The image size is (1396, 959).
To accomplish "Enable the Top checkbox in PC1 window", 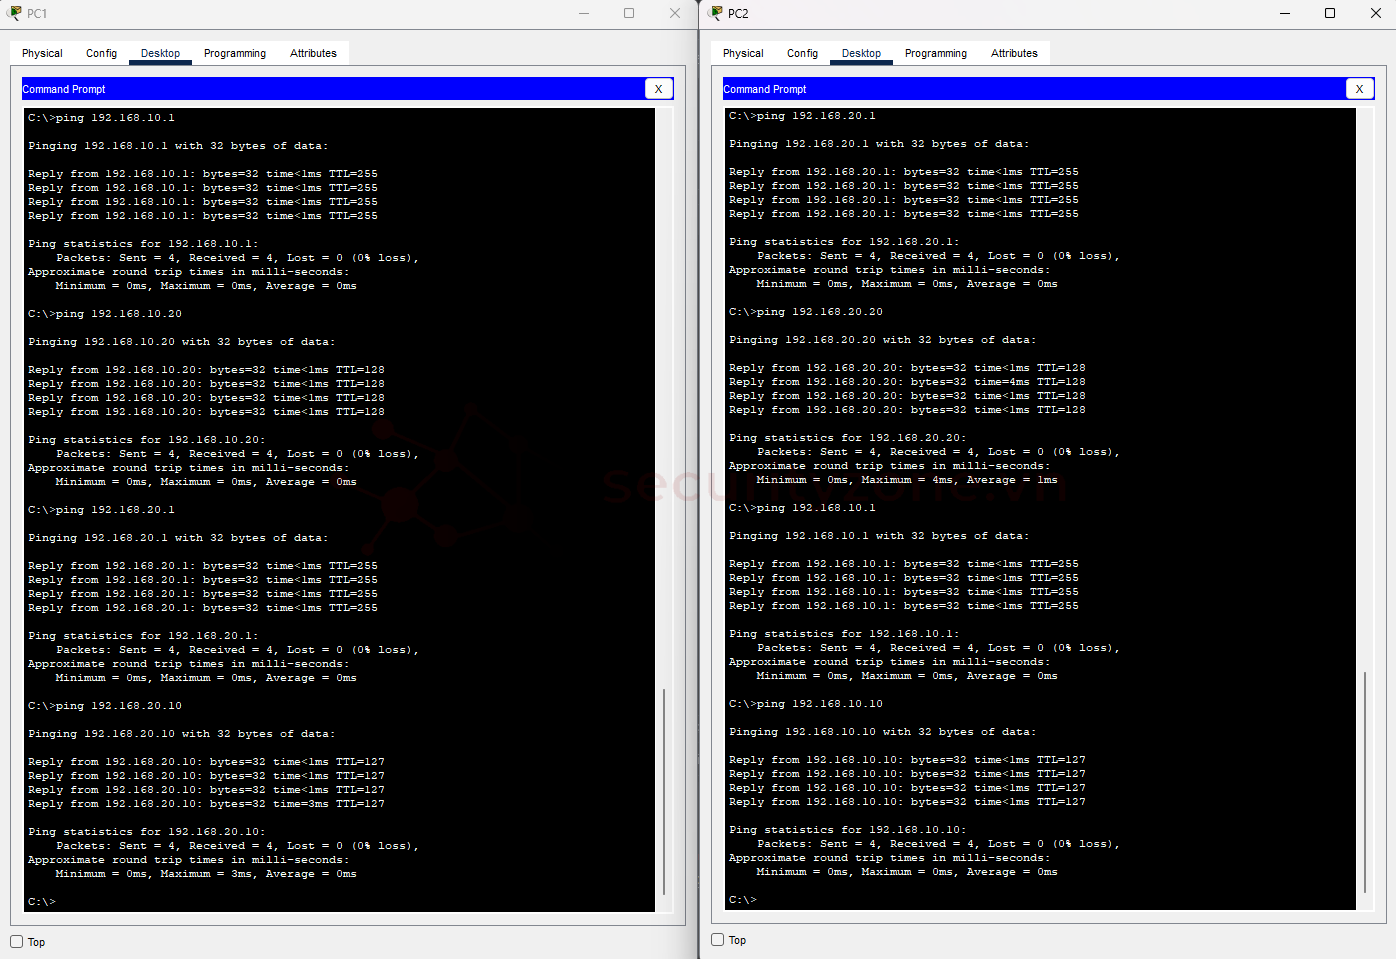I will click(x=17, y=941).
